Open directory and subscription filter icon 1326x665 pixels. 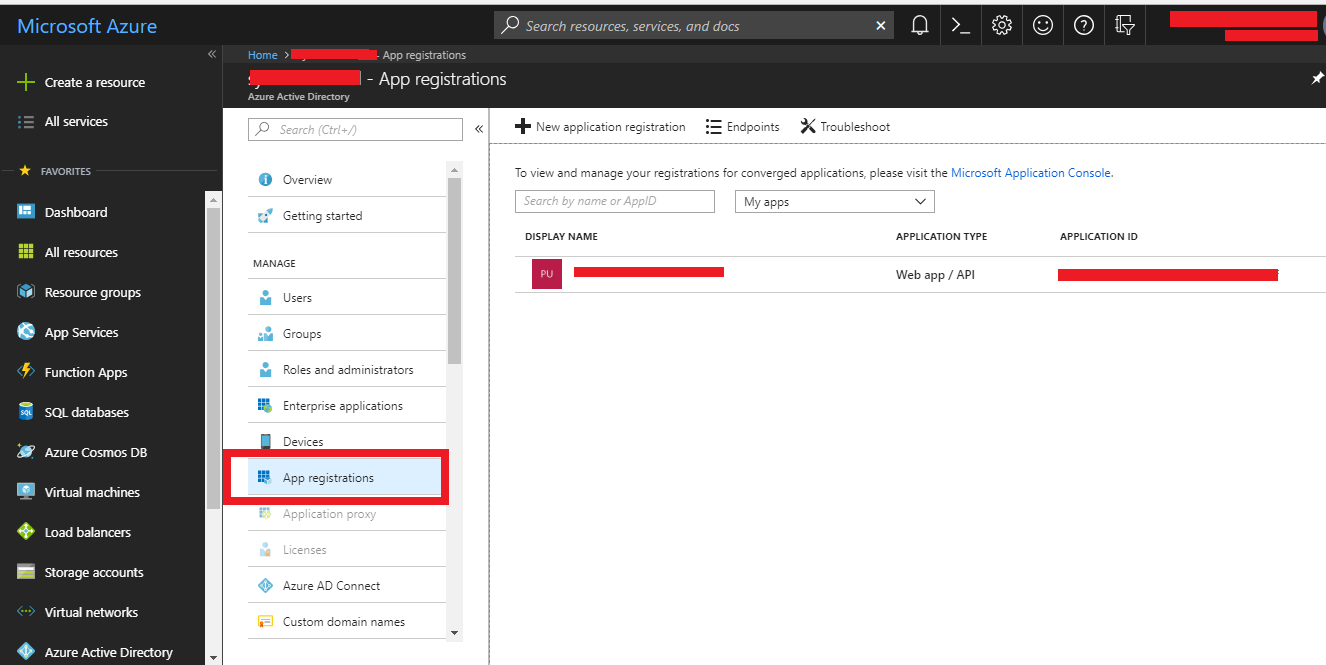(1125, 26)
